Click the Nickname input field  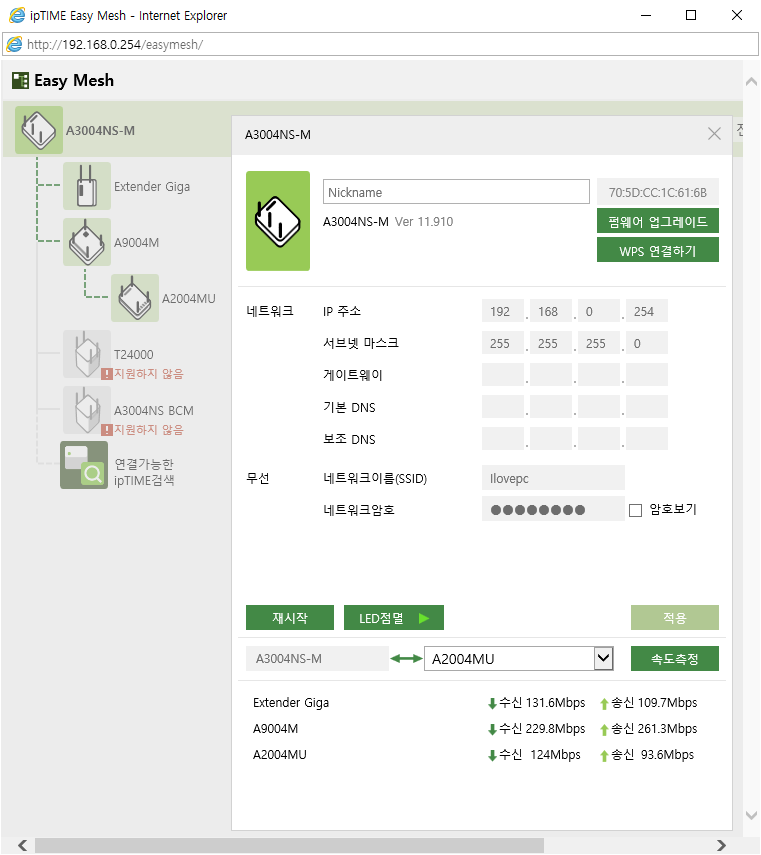[456, 192]
